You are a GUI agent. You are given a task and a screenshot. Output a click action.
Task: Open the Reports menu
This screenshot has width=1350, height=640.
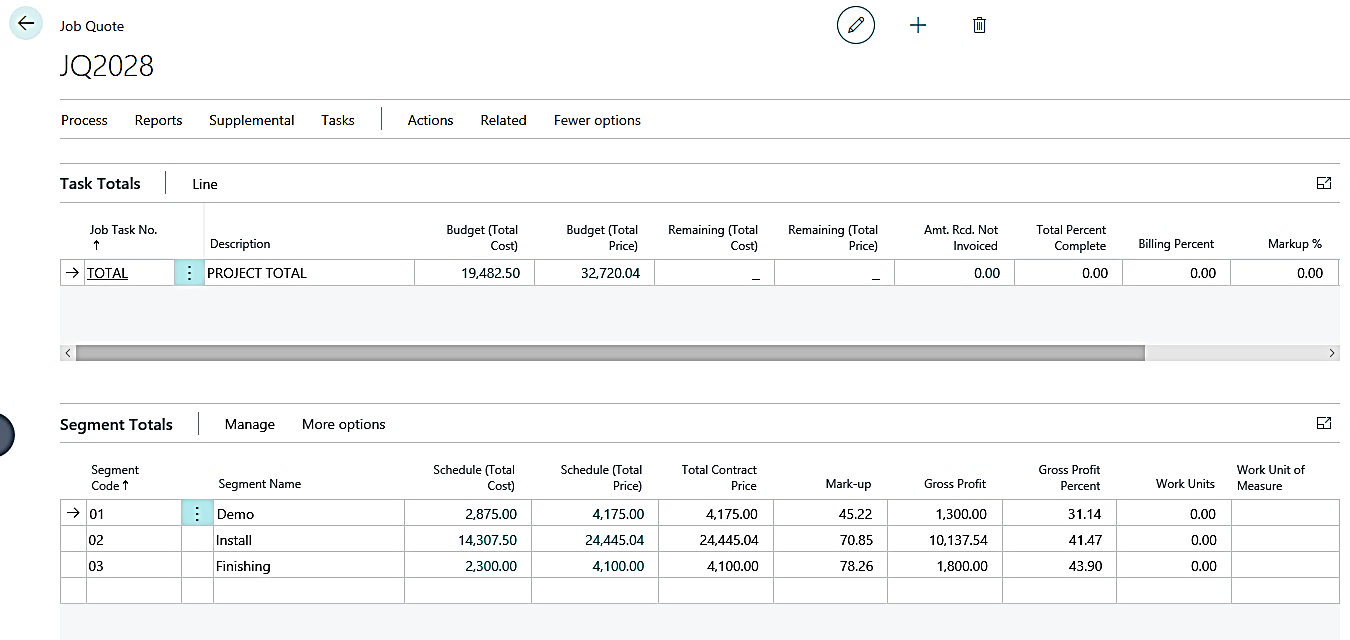tap(158, 120)
